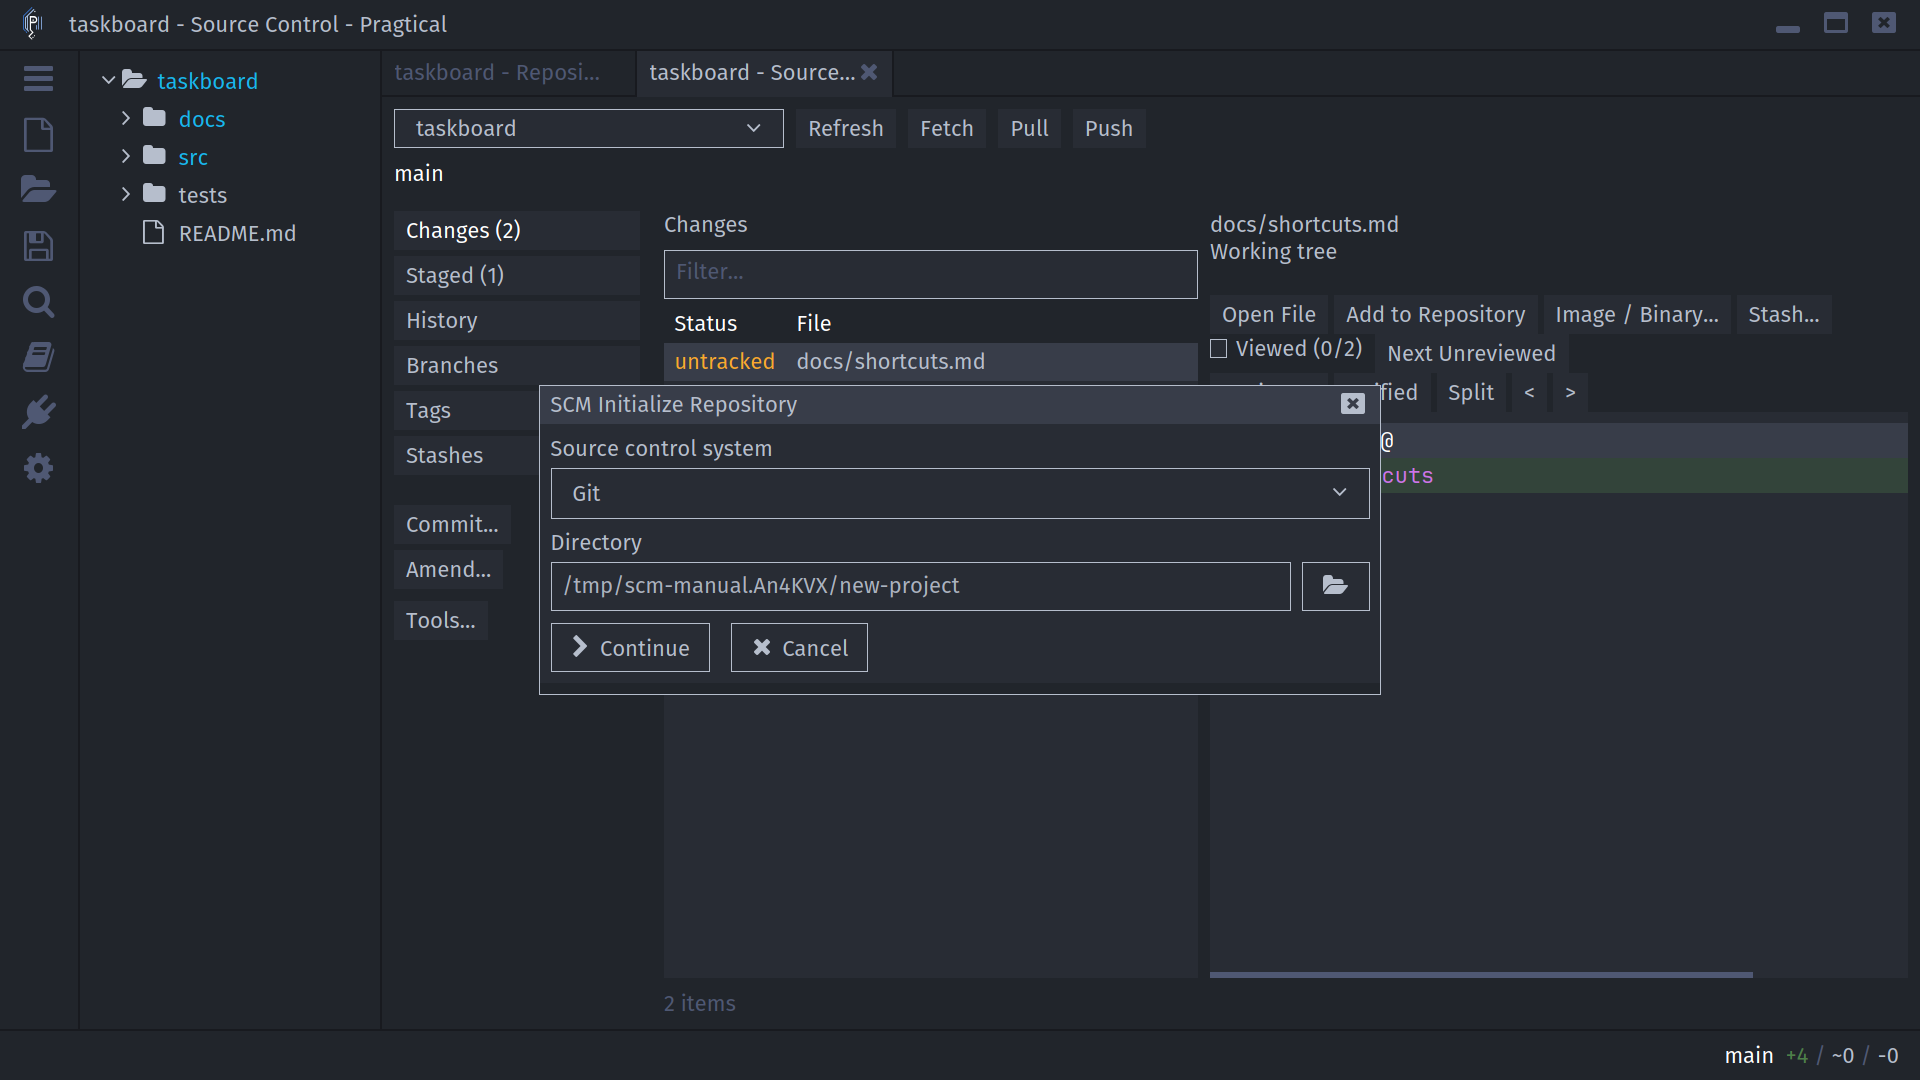Close the taskboard - Source tab
This screenshot has height=1080, width=1920.
(x=869, y=72)
